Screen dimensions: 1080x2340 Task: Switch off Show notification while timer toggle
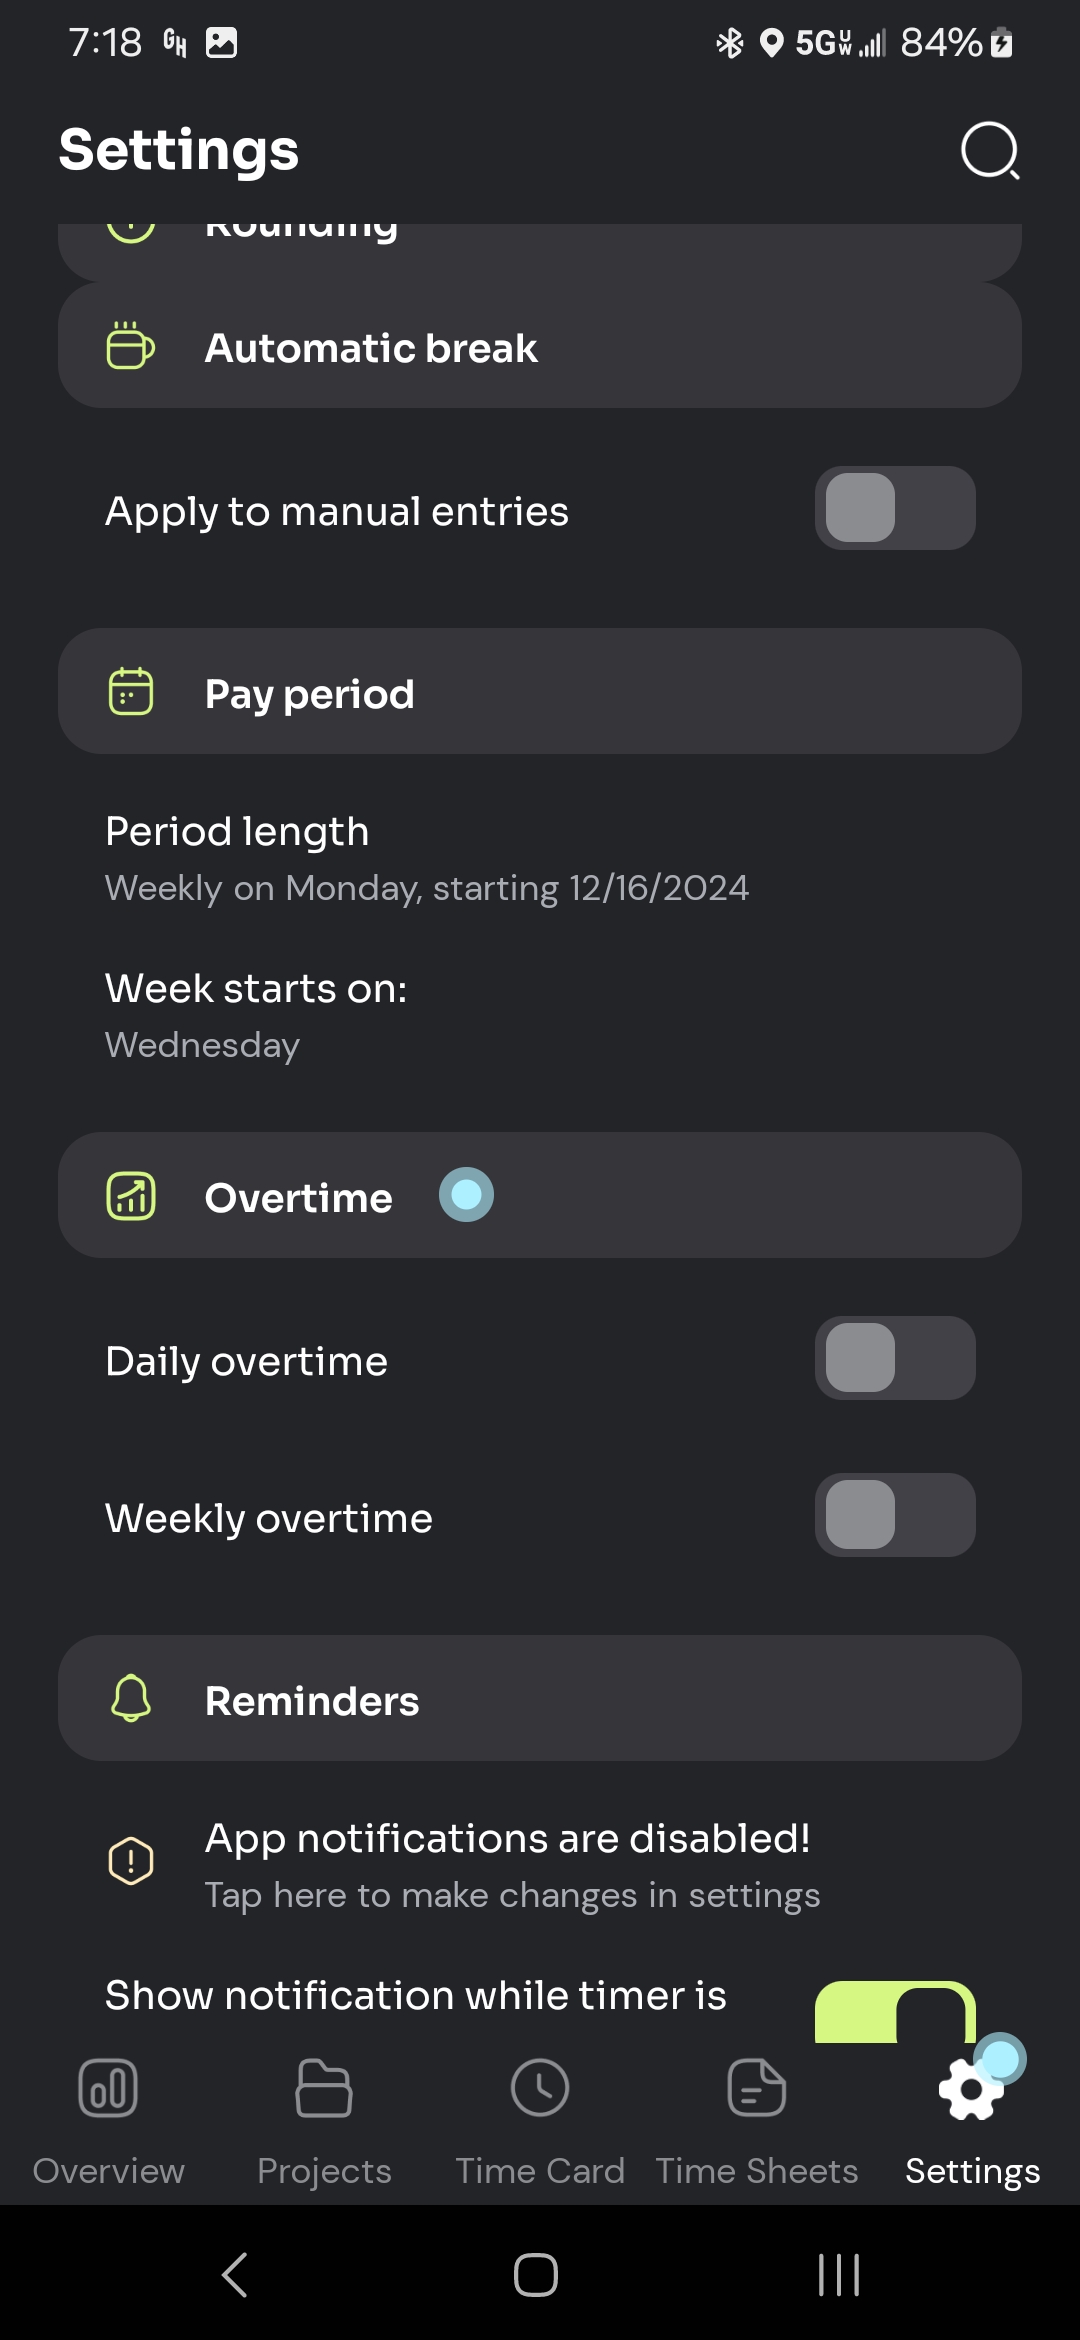[894, 2012]
